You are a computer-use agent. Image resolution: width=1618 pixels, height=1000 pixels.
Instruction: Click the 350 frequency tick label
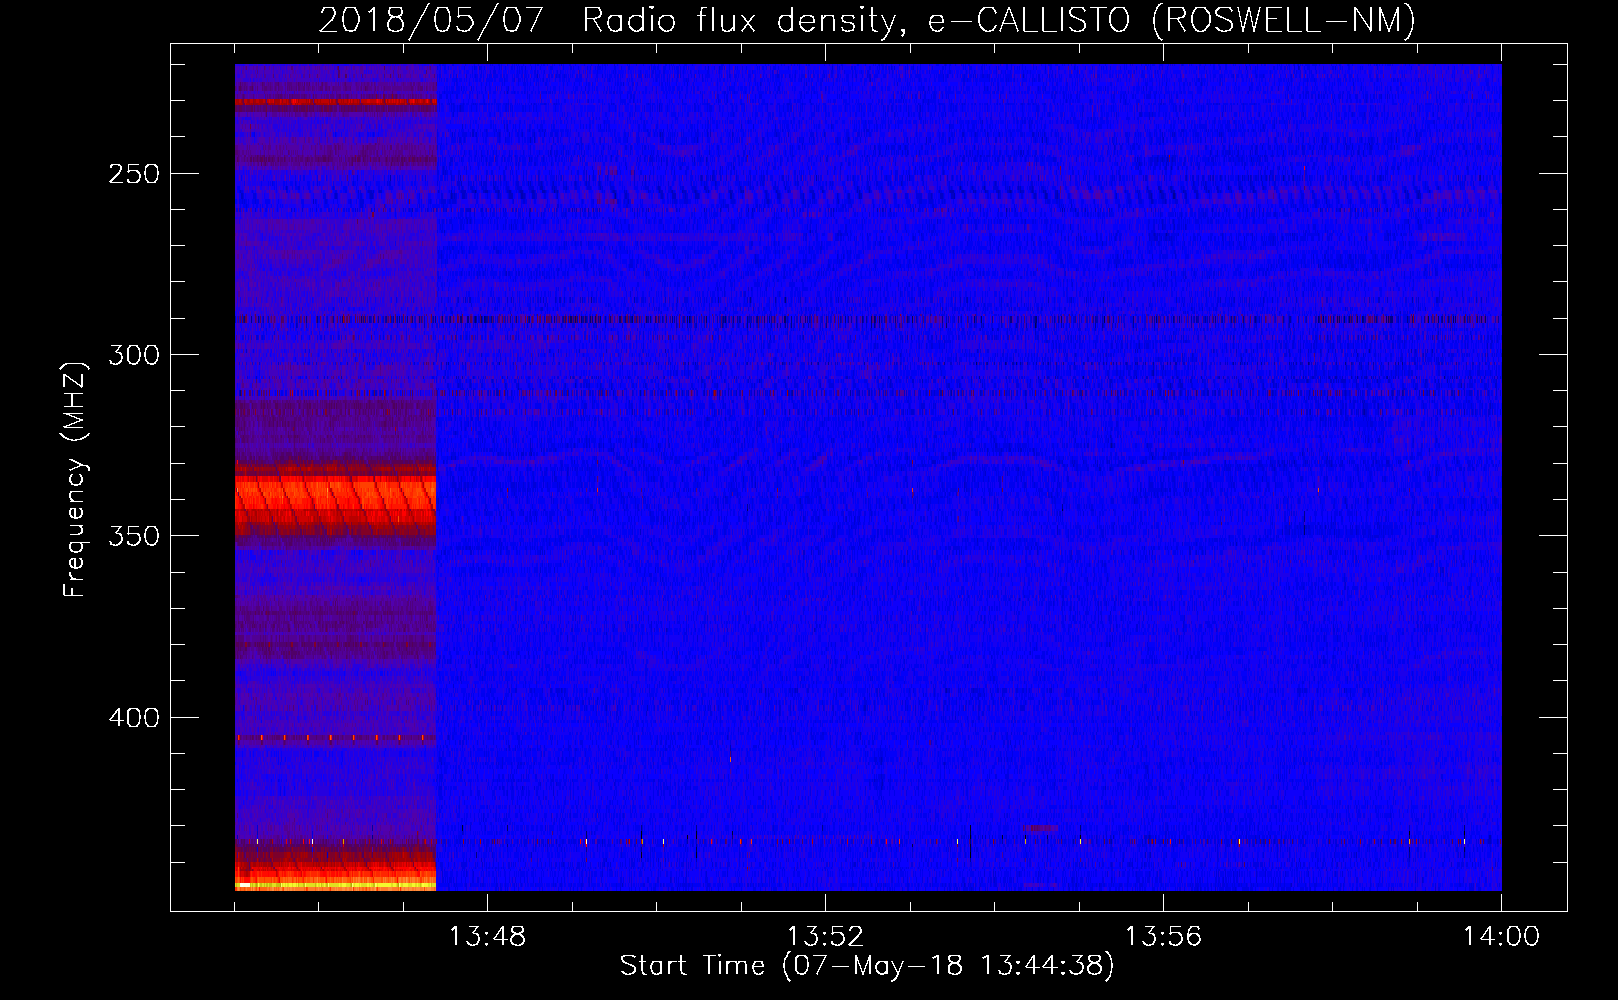[134, 536]
